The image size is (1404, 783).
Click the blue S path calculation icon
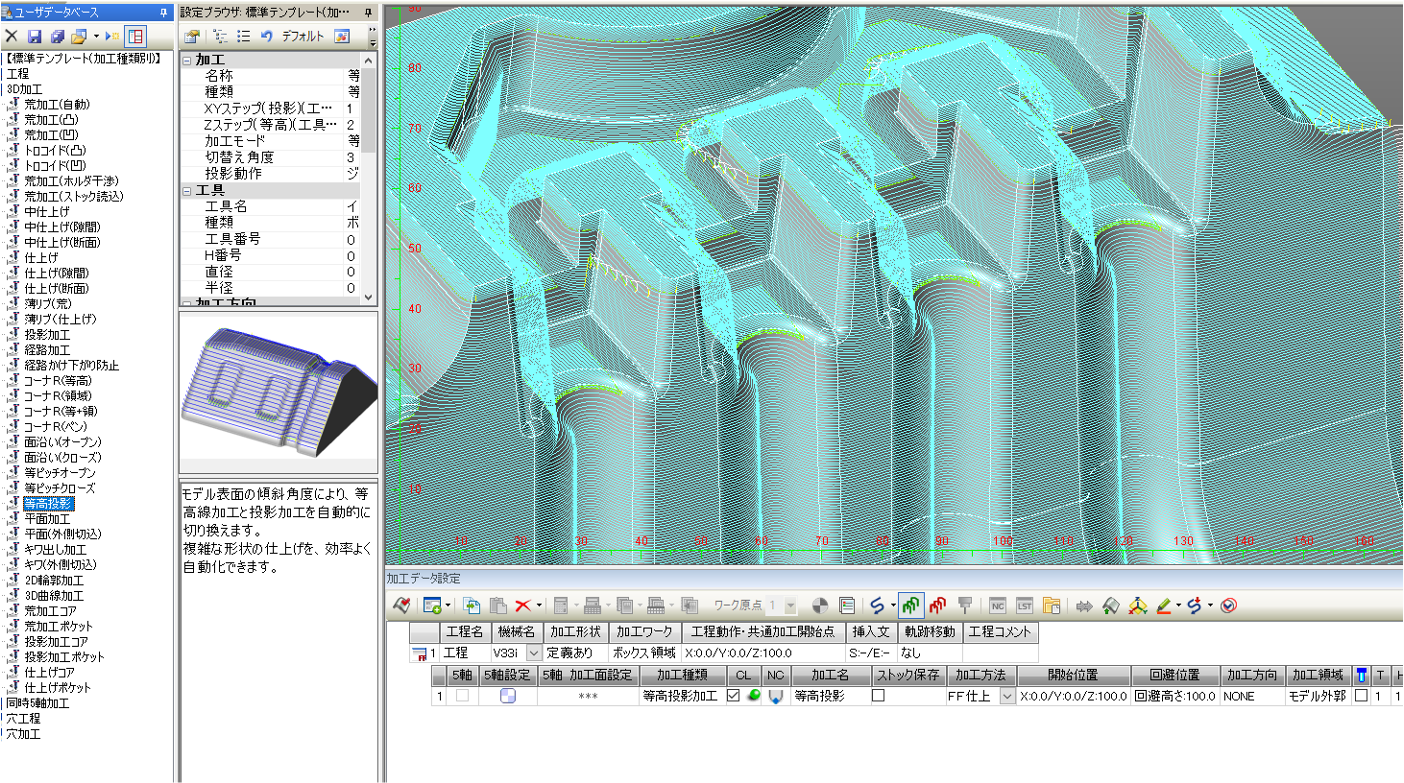click(876, 605)
